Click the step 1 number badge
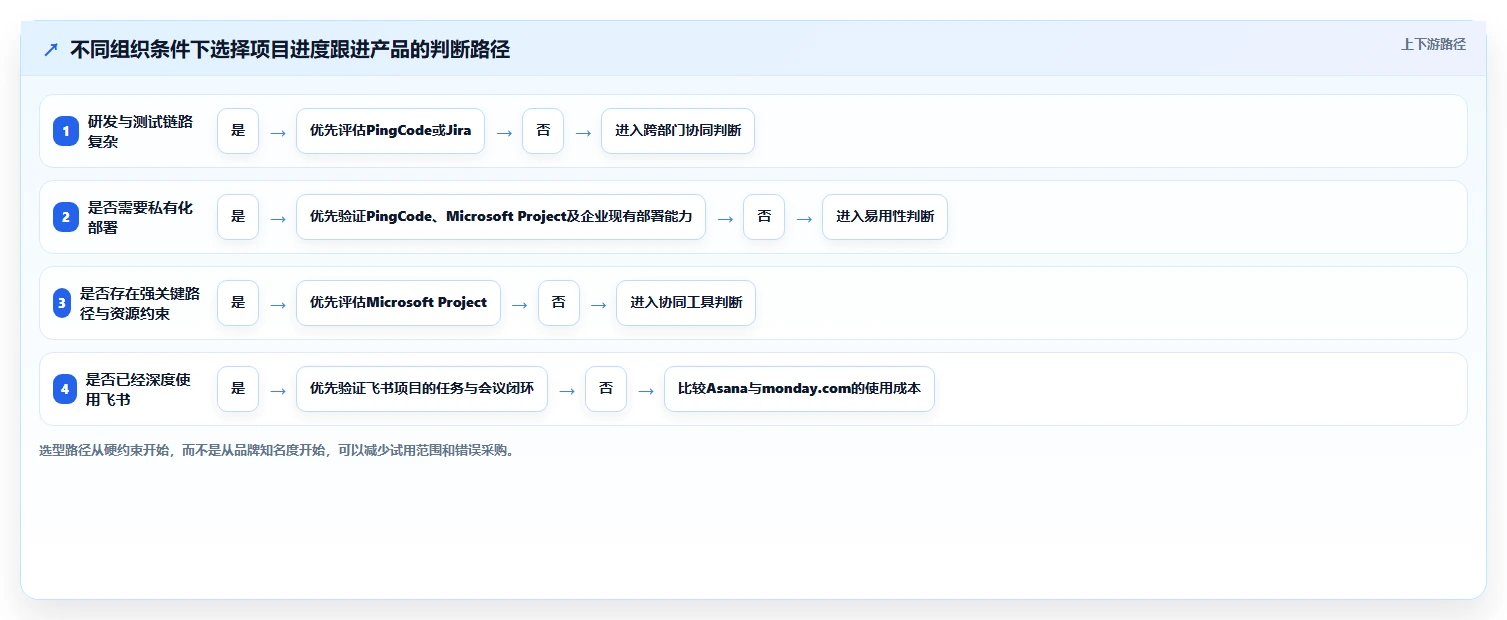Screen dimensions: 1507x620 click(x=66, y=131)
